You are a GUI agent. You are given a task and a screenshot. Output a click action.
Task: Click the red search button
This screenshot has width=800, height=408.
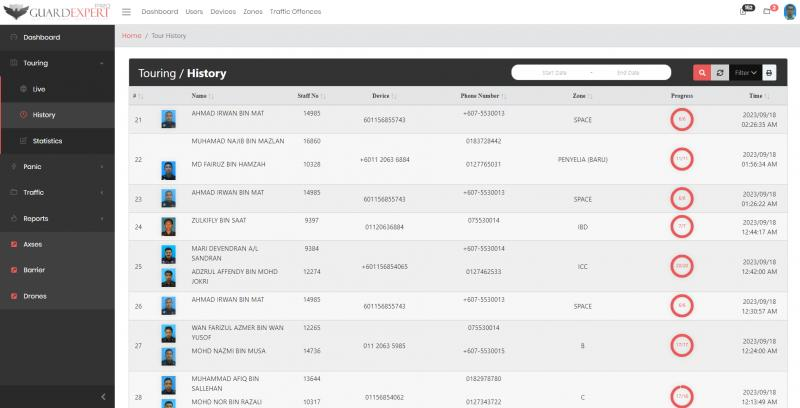click(x=702, y=73)
